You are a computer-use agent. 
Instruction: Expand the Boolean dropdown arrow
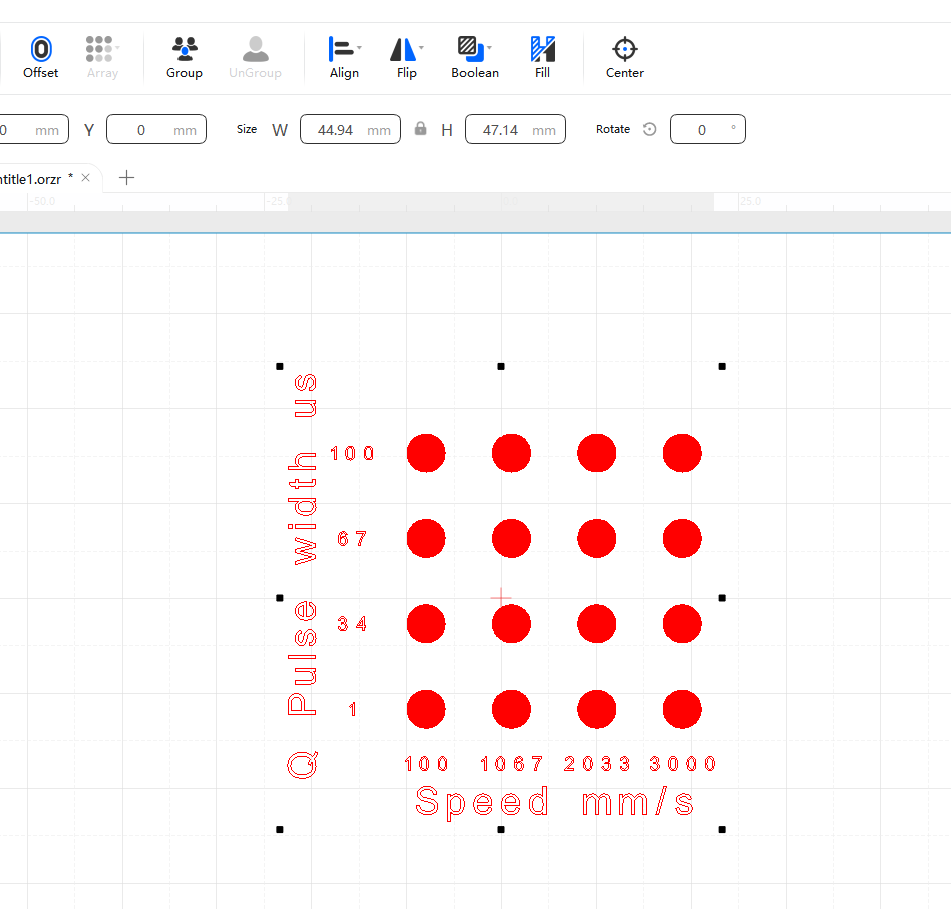click(489, 47)
